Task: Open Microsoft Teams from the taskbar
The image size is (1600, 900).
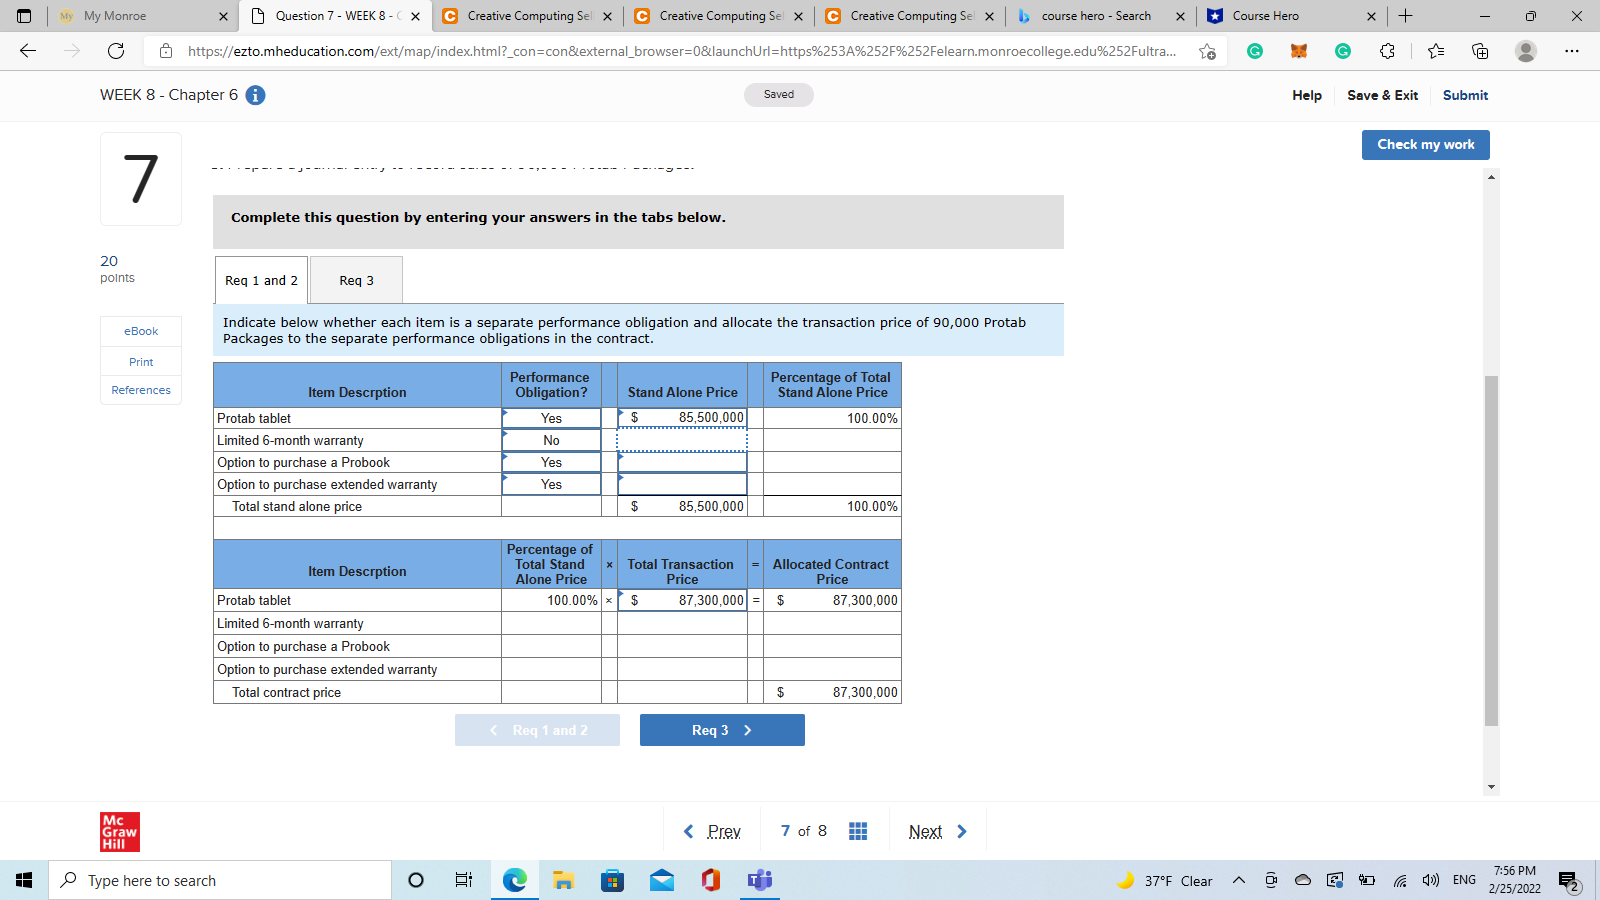Action: [x=759, y=880]
